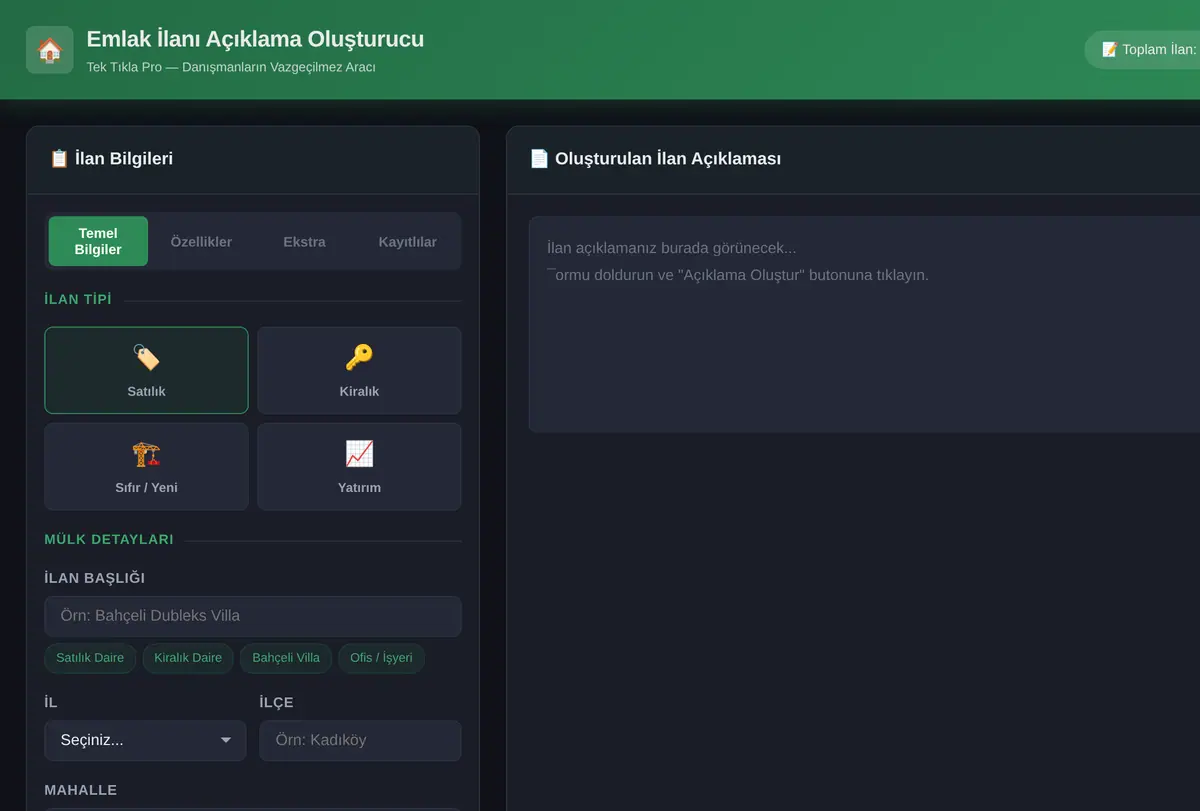The width and height of the screenshot is (1200, 811).
Task: Click the house logo icon in header
Action: pos(50,50)
